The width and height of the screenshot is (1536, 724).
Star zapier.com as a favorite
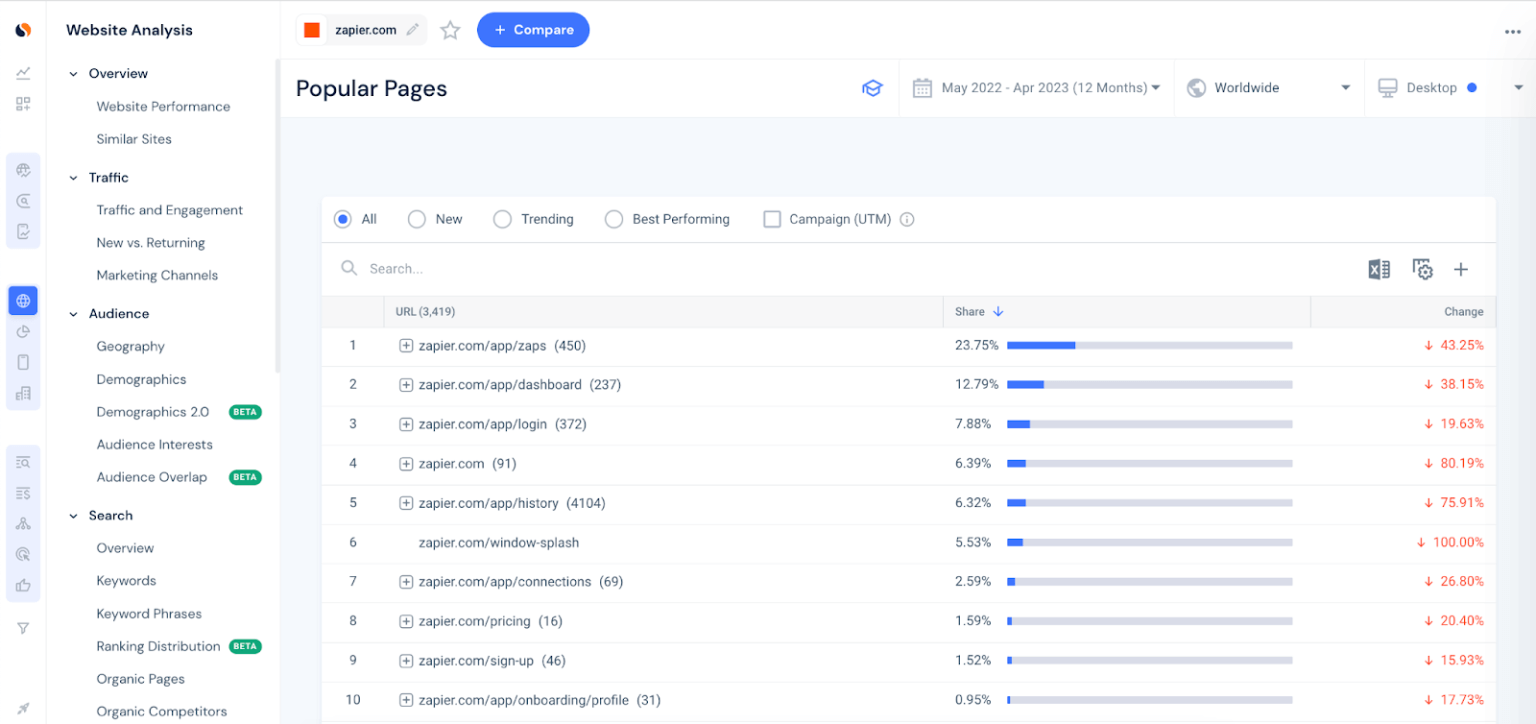pyautogui.click(x=449, y=30)
